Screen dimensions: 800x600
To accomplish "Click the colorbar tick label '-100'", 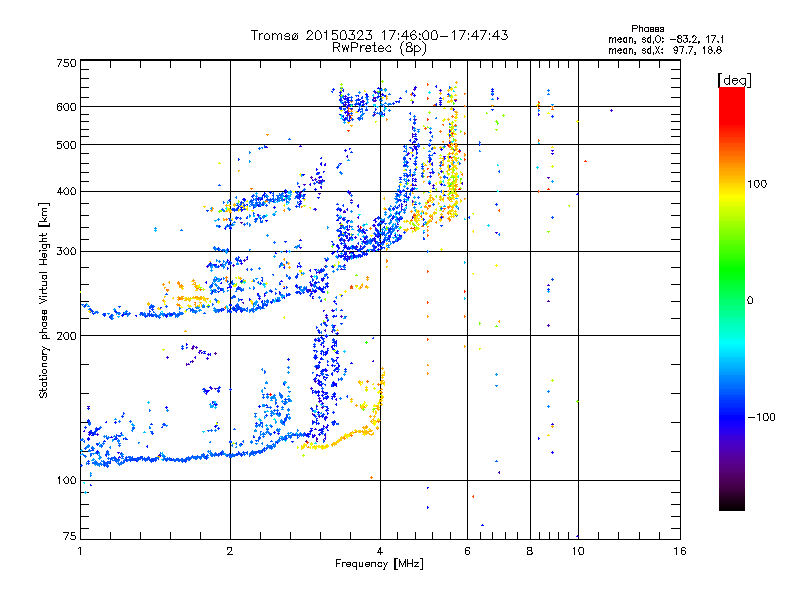I will point(762,417).
